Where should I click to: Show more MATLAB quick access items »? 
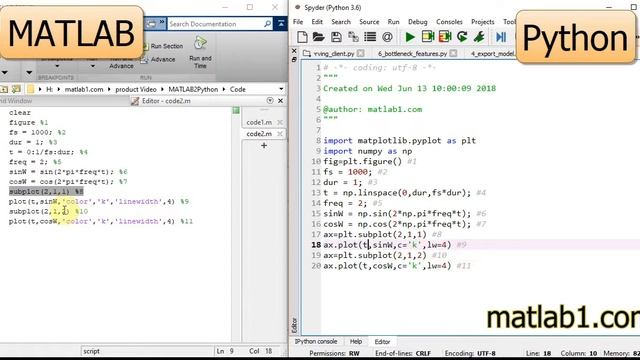click(162, 22)
